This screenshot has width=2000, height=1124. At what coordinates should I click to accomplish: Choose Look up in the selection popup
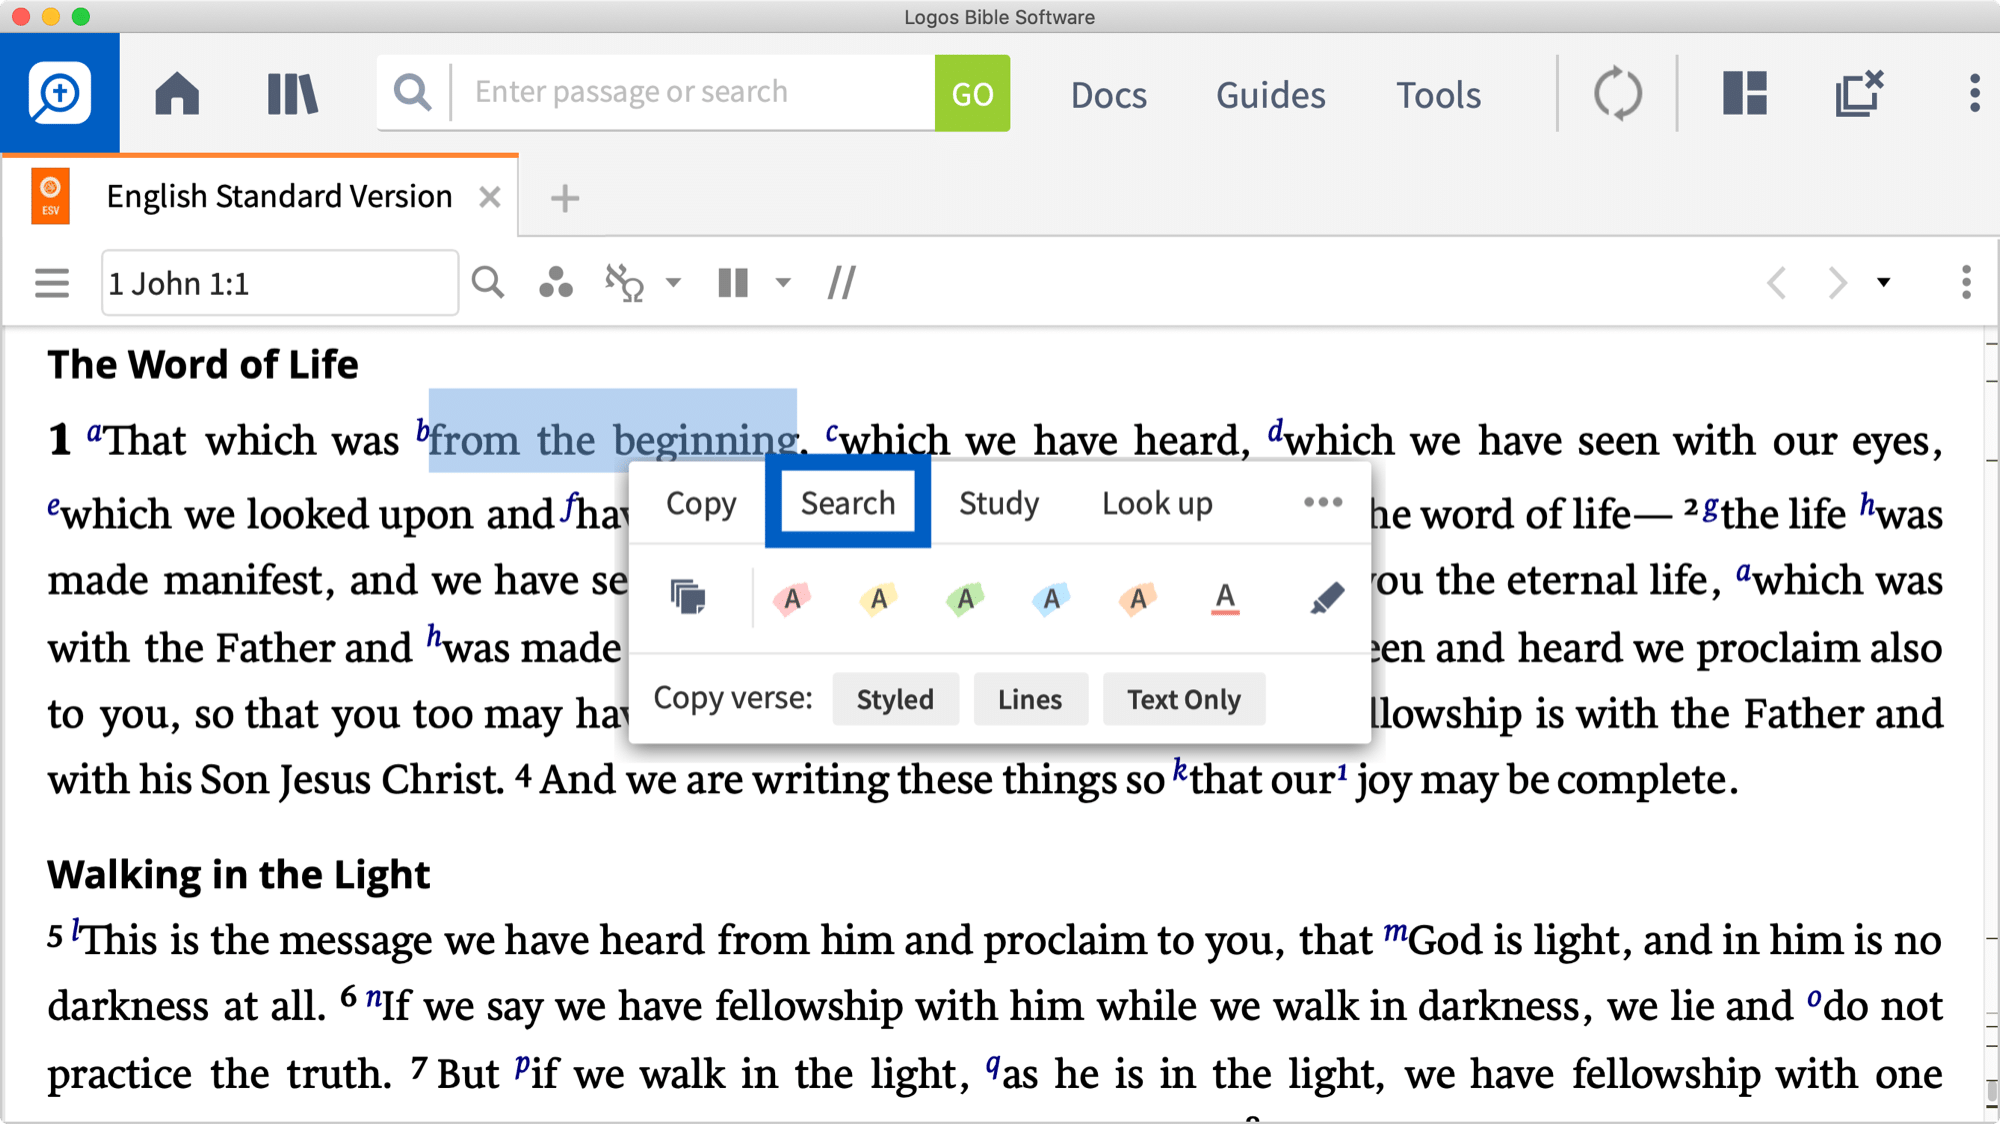point(1157,503)
